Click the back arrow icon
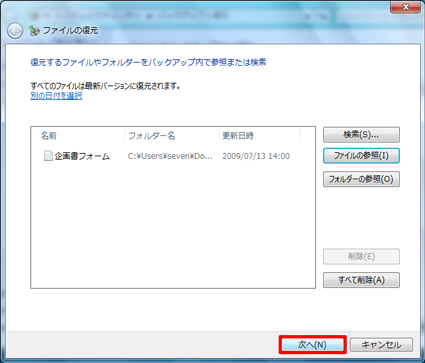This screenshot has width=425, height=363. [x=15, y=31]
